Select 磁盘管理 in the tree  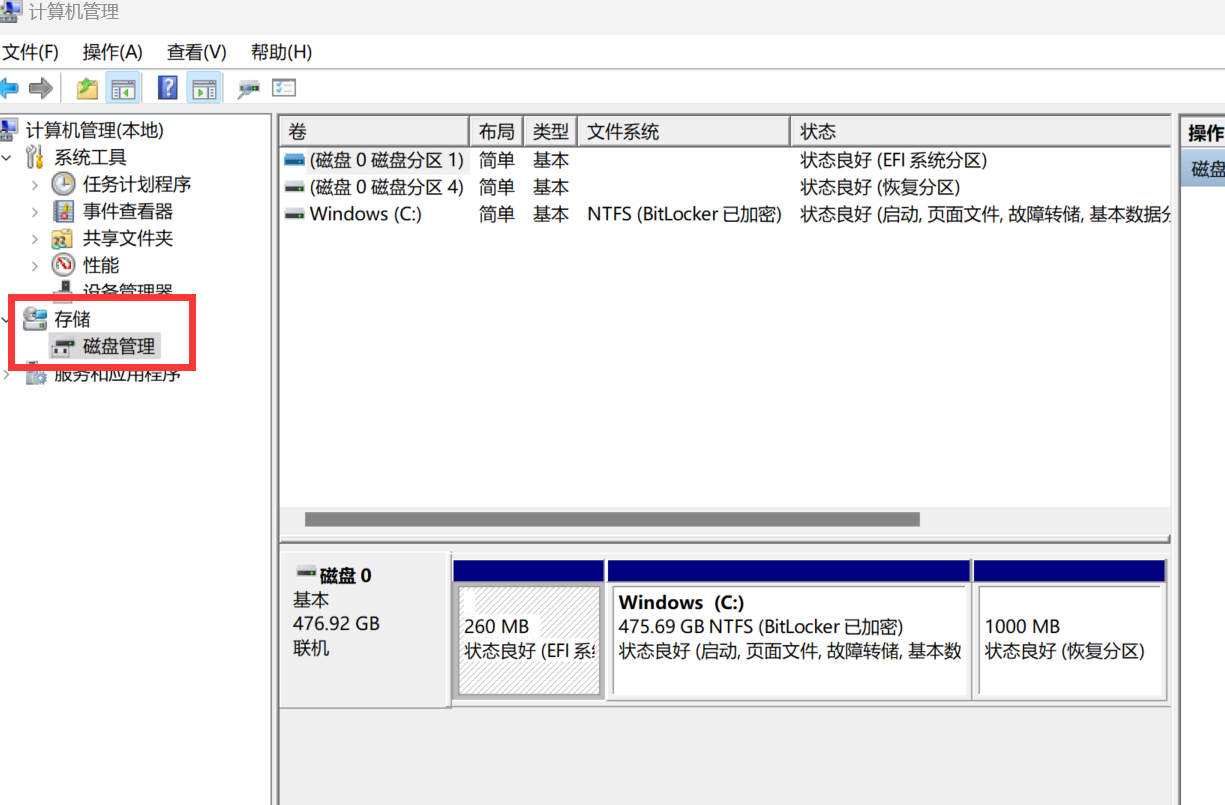pos(119,347)
